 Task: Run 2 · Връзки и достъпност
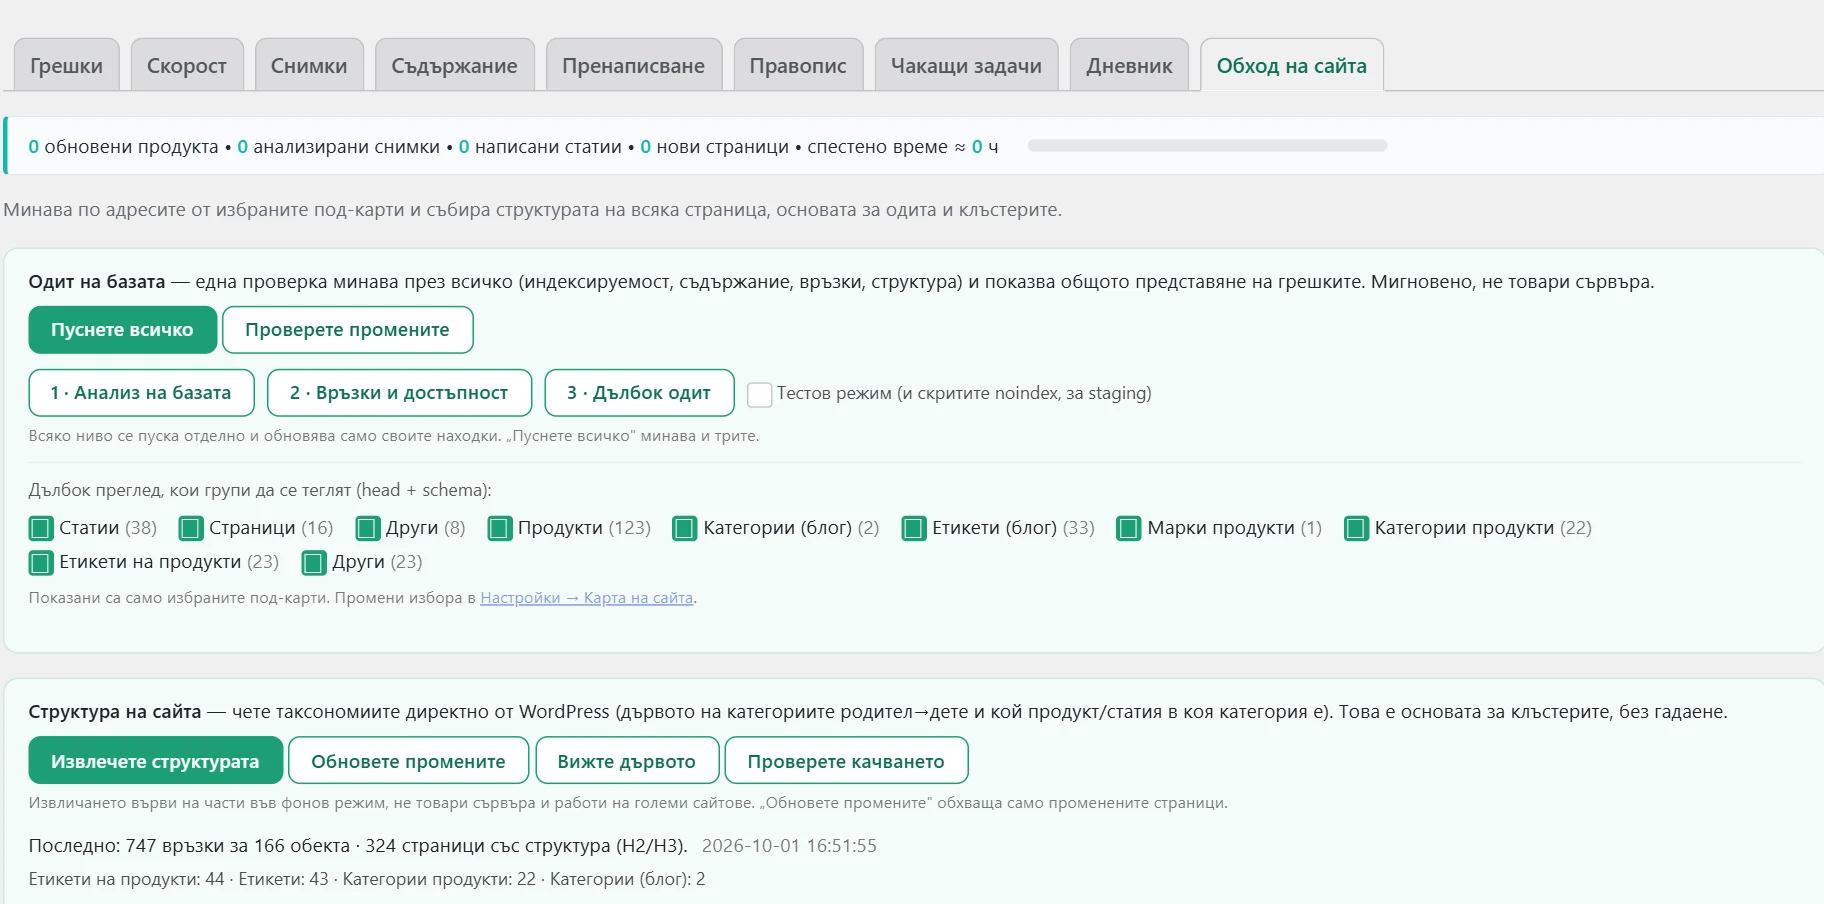(399, 393)
